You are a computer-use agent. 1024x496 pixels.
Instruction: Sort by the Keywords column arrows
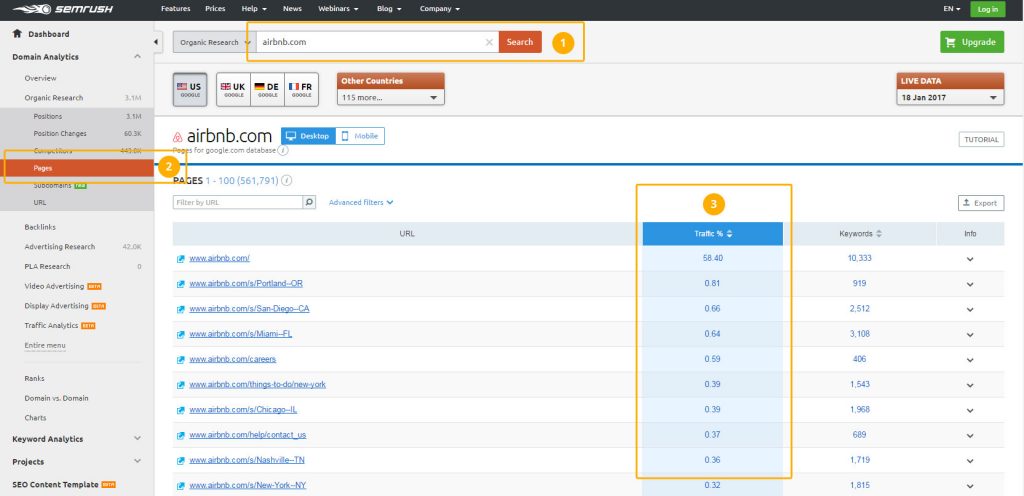pos(879,234)
